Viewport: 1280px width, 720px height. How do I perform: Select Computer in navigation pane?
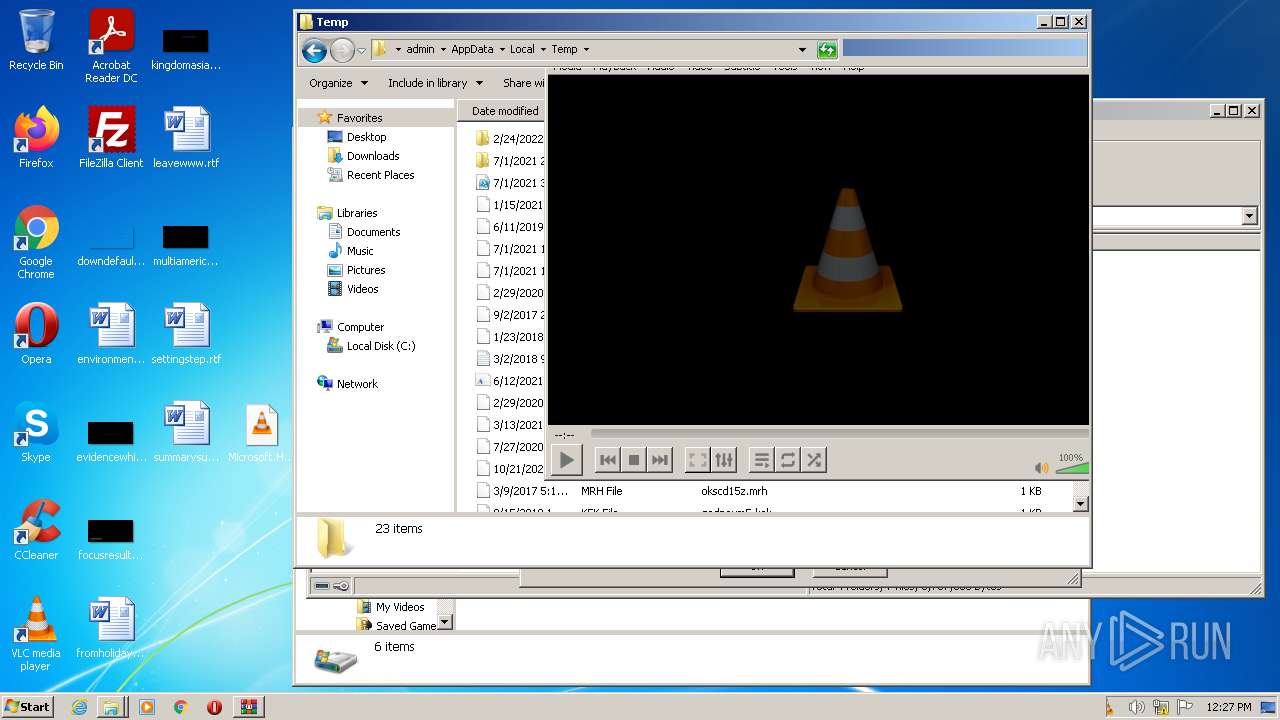pyautogui.click(x=360, y=327)
